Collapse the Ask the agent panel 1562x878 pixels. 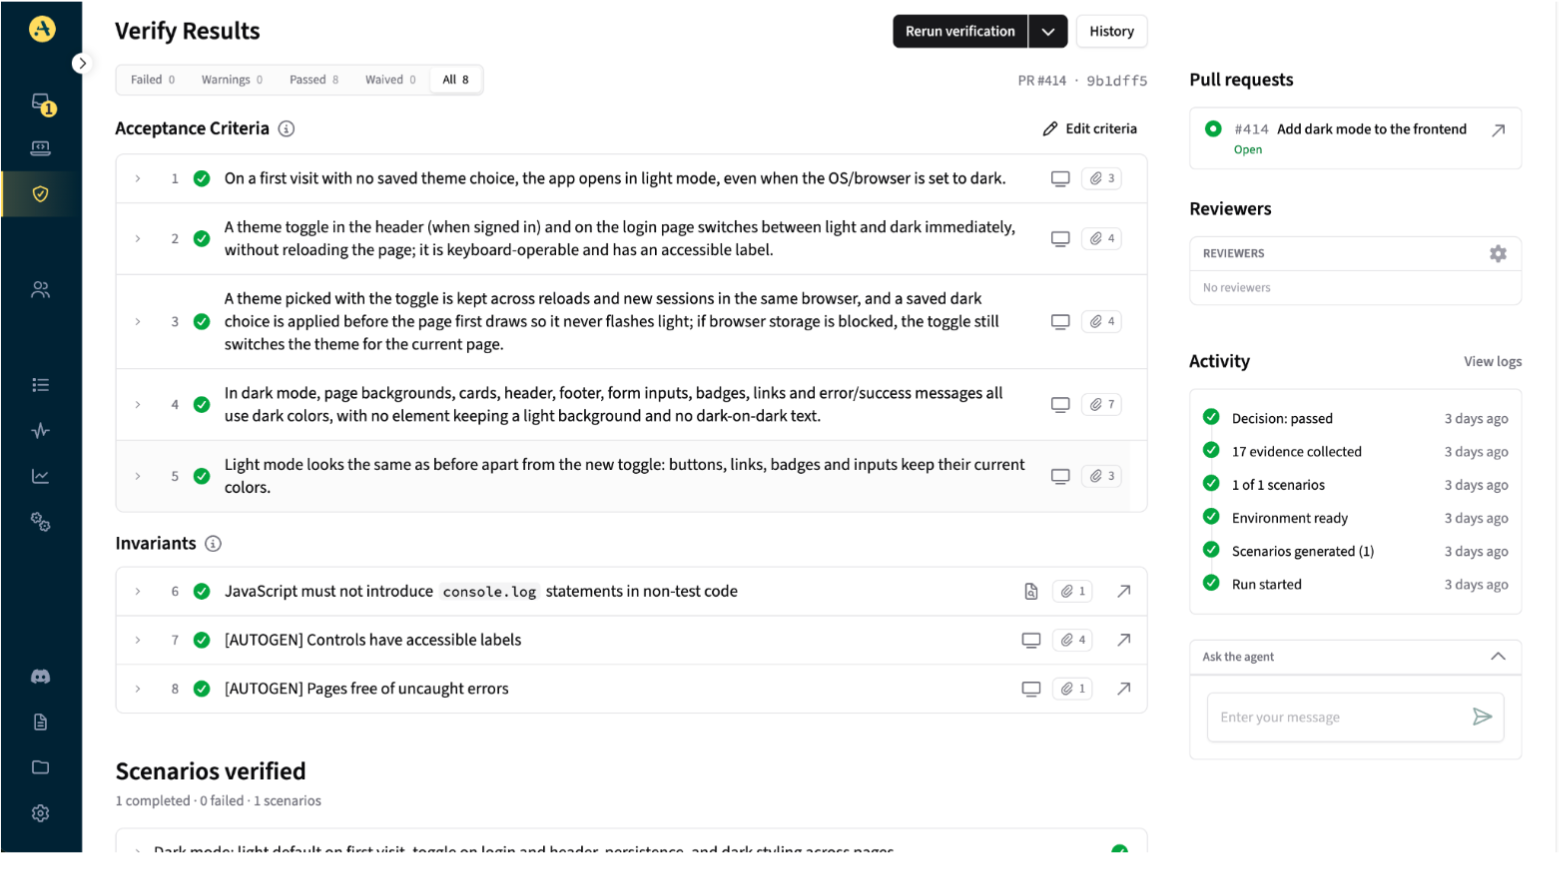[x=1497, y=657]
